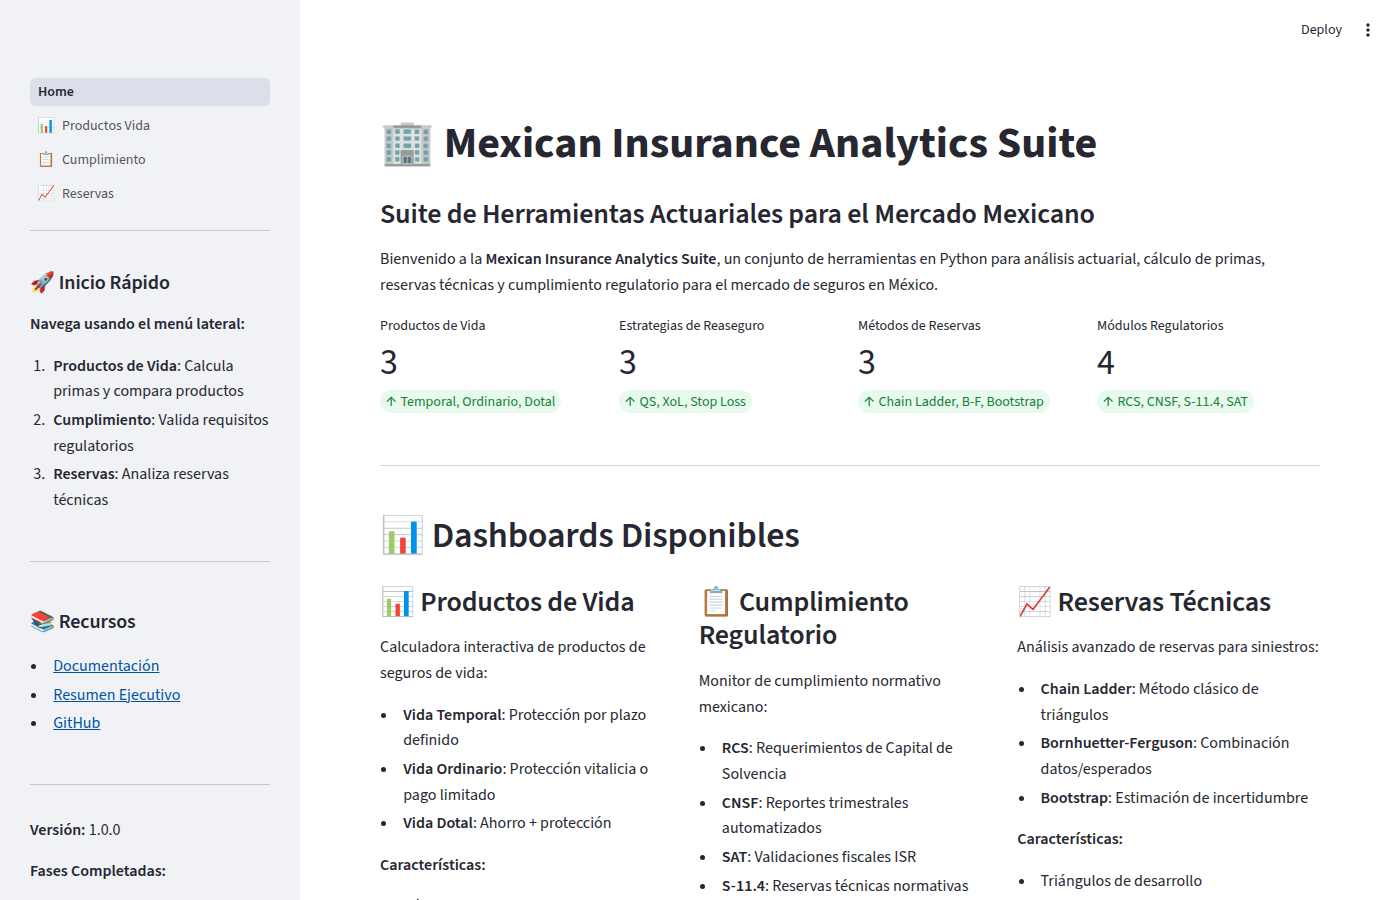Viewport: 1400px width, 900px height.
Task: Click the clipboard icon next to Cumplimiento
Action: [46, 158]
